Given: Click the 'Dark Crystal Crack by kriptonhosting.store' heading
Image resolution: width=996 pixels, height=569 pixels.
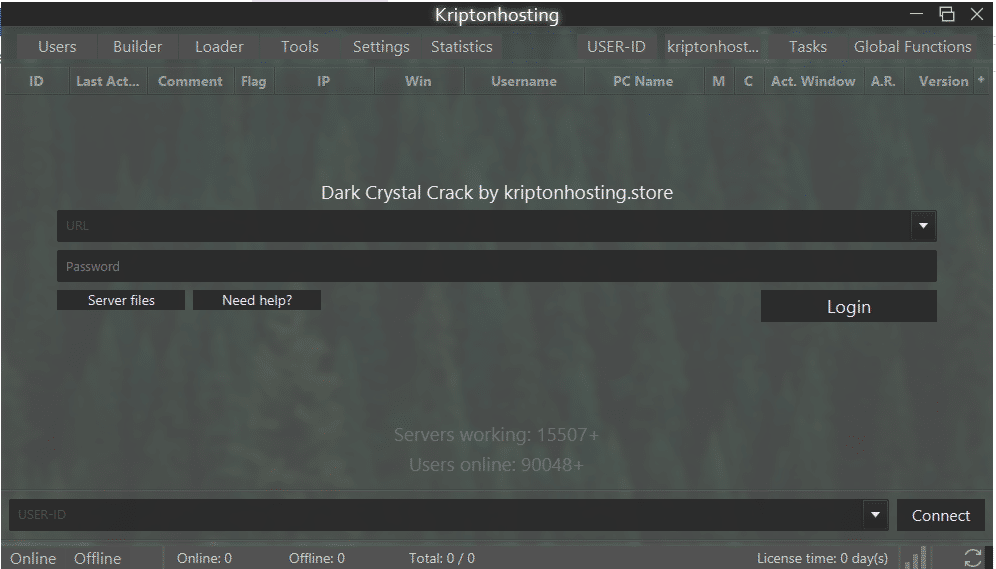Looking at the screenshot, I should (x=497, y=192).
